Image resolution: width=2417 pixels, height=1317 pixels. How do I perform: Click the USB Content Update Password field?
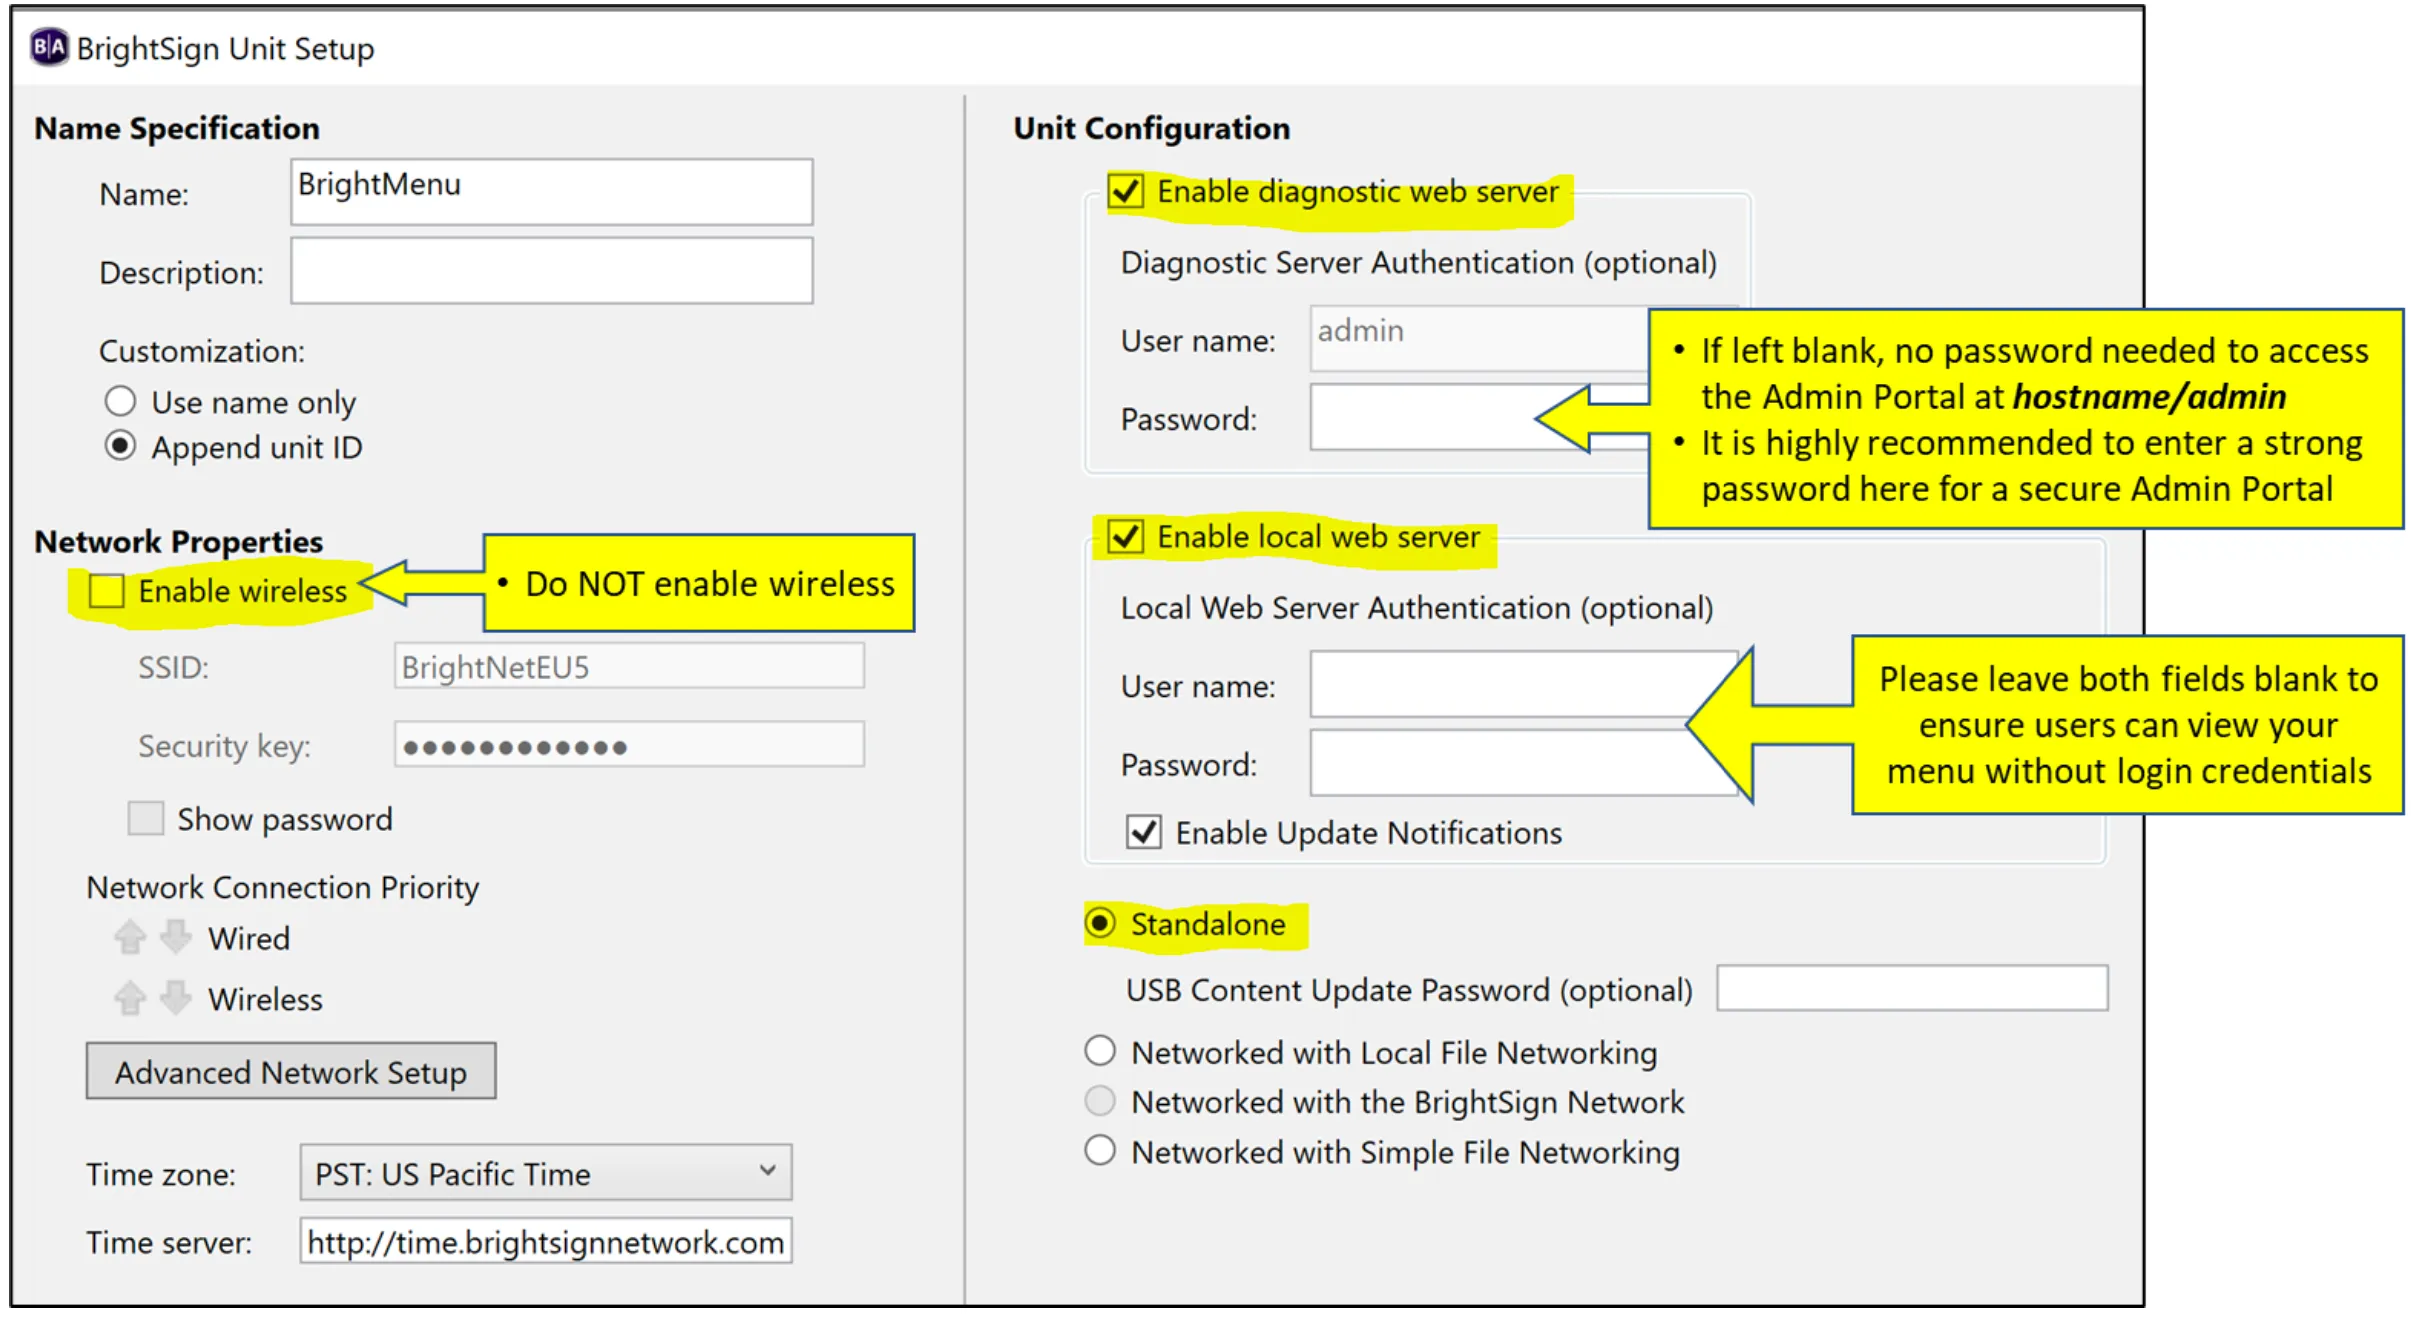tap(1913, 988)
